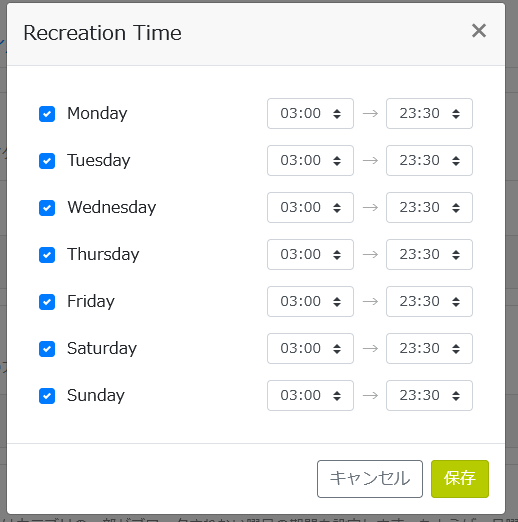Uncheck the Sunday checkbox
Image resolution: width=518 pixels, height=522 pixels.
pos(47,396)
